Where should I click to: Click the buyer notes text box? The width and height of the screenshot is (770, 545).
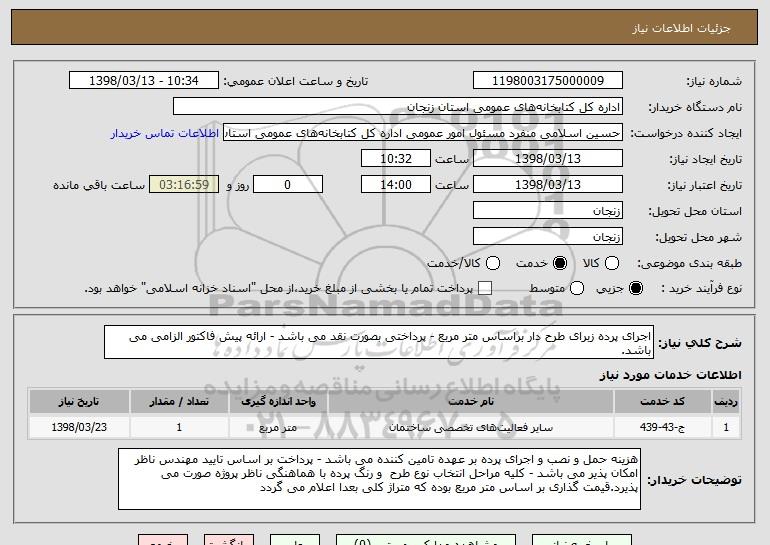tap(379, 479)
